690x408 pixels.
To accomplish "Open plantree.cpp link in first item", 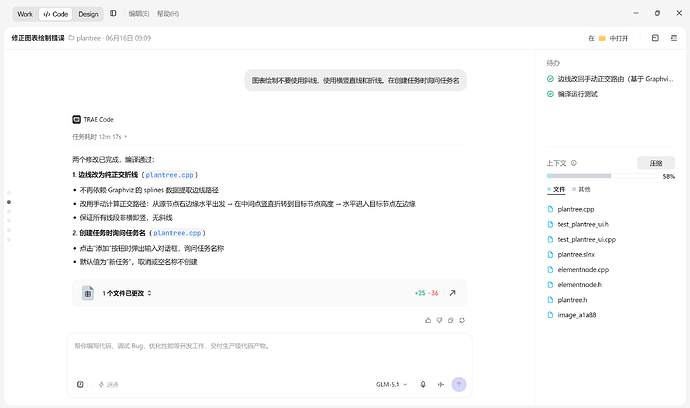I will pyautogui.click(x=169, y=175).
